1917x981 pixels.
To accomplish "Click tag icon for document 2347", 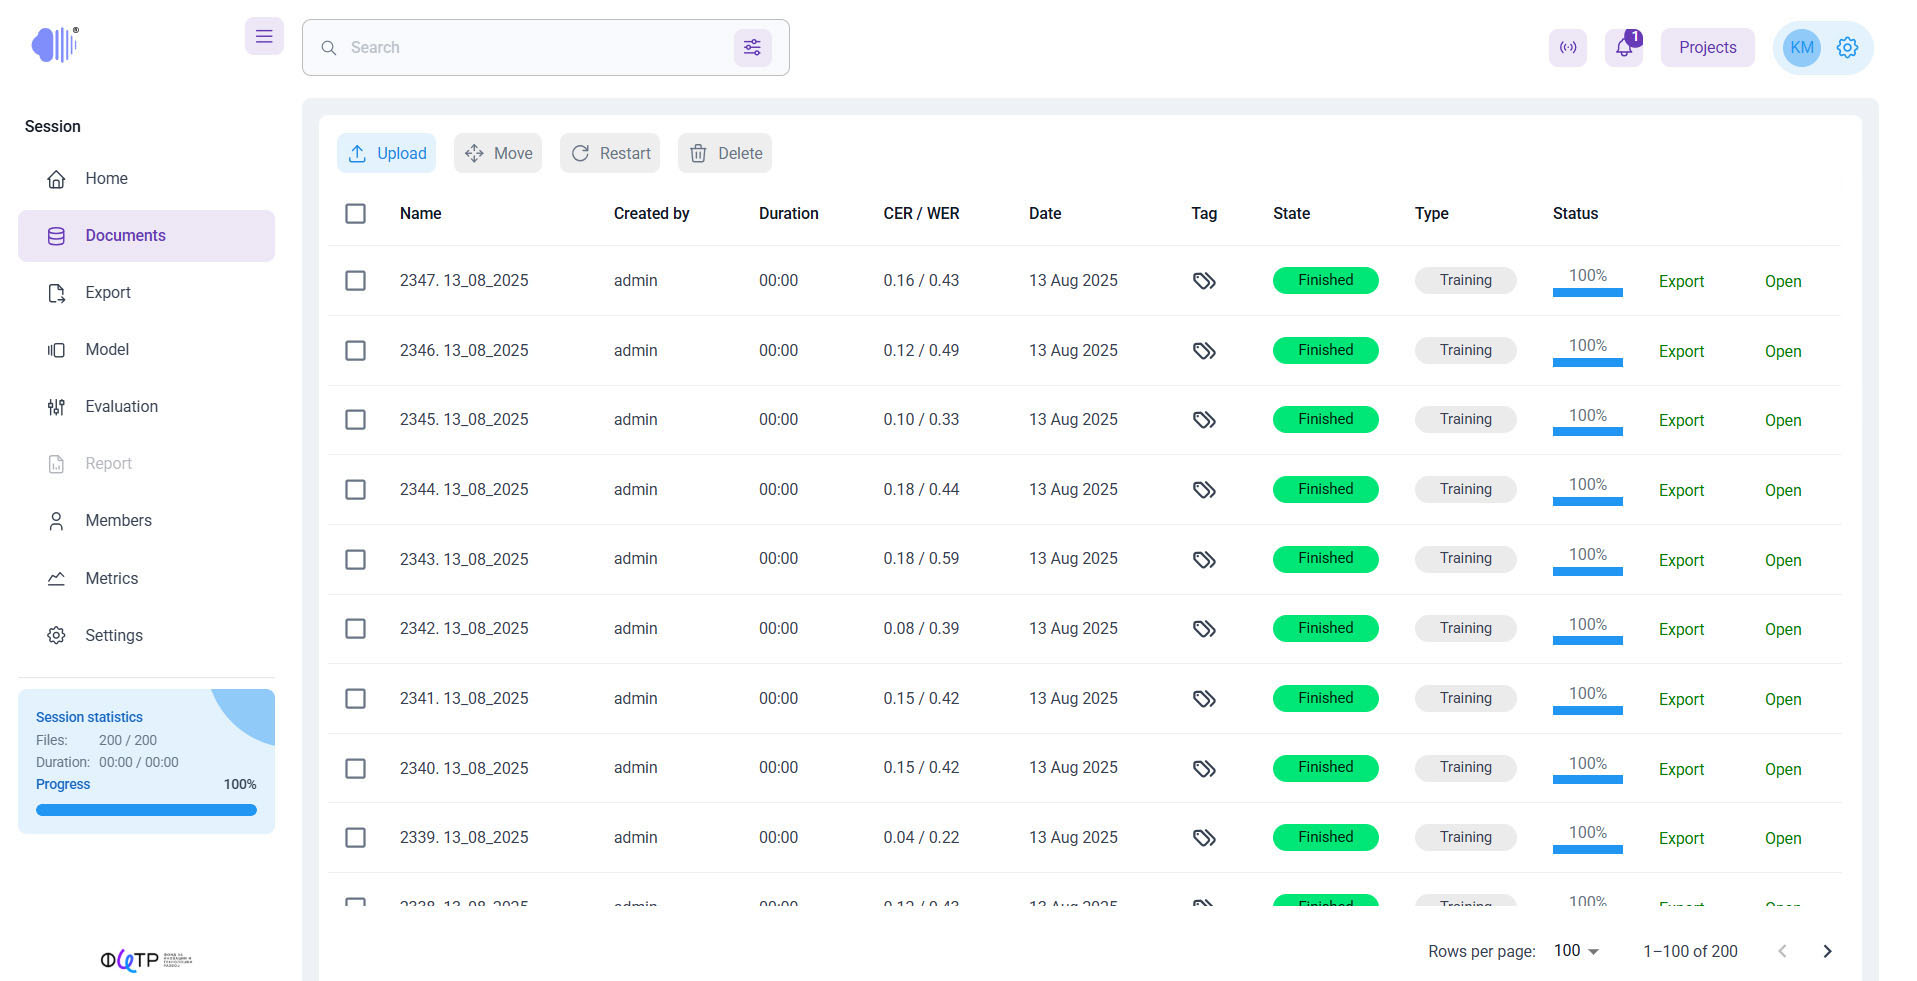I will coord(1204,281).
